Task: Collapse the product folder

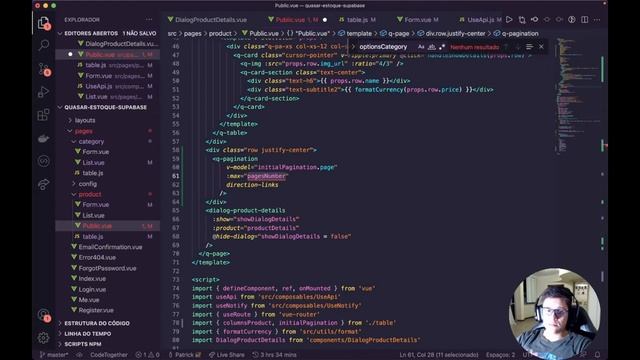Action: click(x=90, y=194)
